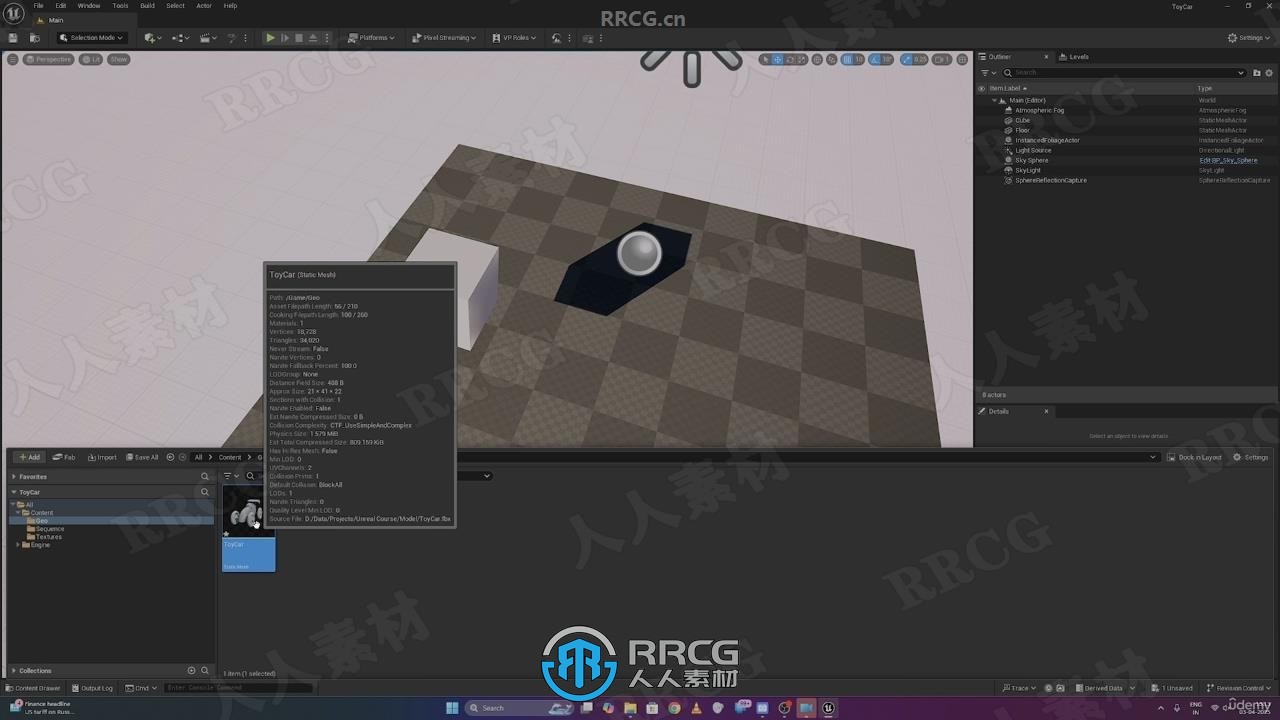Open the Outliner settings gear
Screen dimensions: 1280x720
(x=1269, y=73)
